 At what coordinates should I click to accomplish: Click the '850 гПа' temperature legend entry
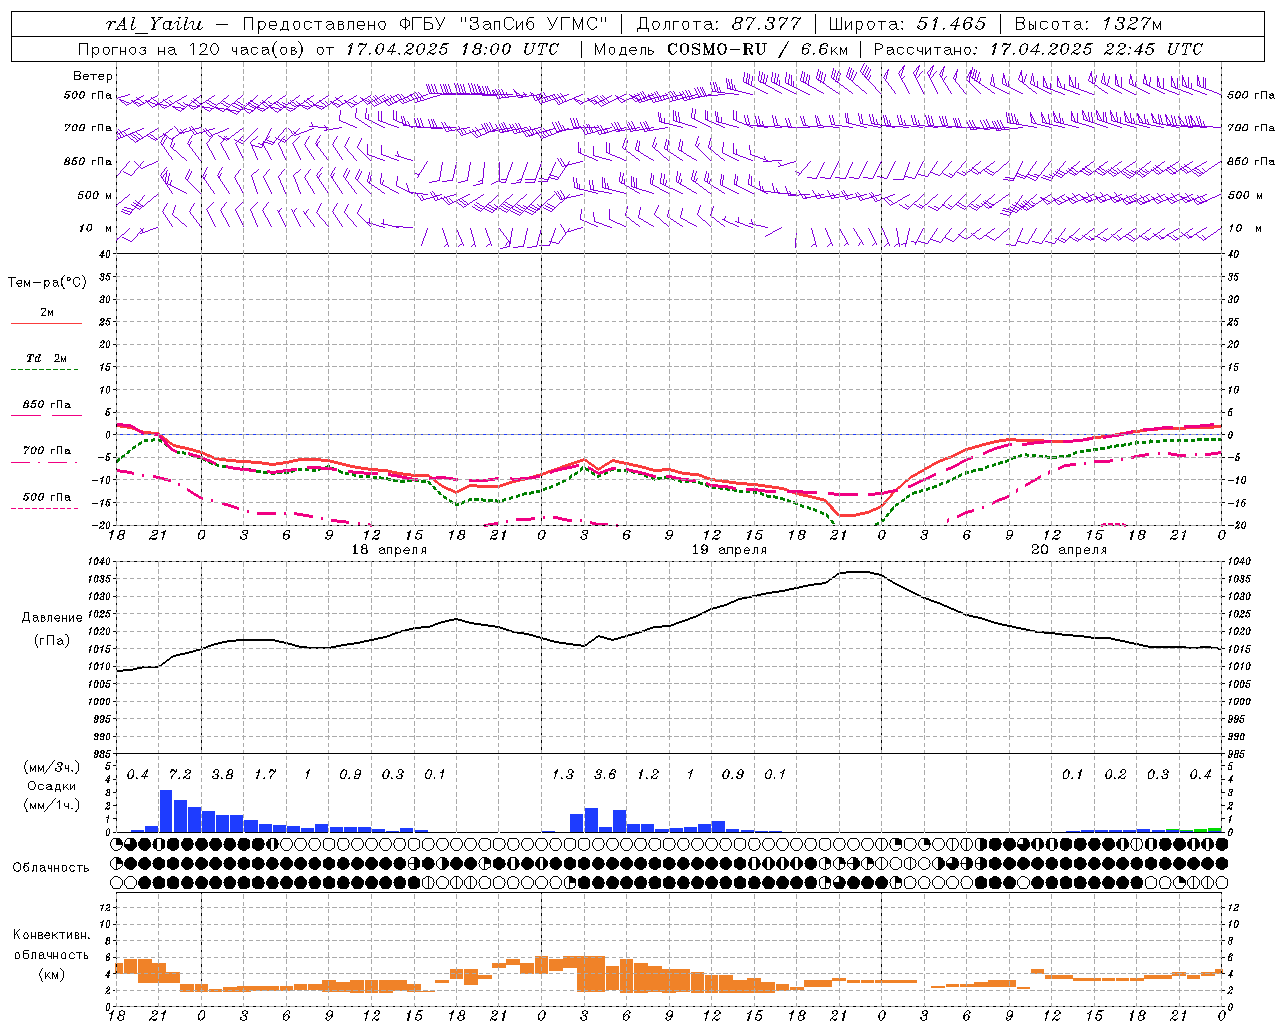pyautogui.click(x=47, y=405)
